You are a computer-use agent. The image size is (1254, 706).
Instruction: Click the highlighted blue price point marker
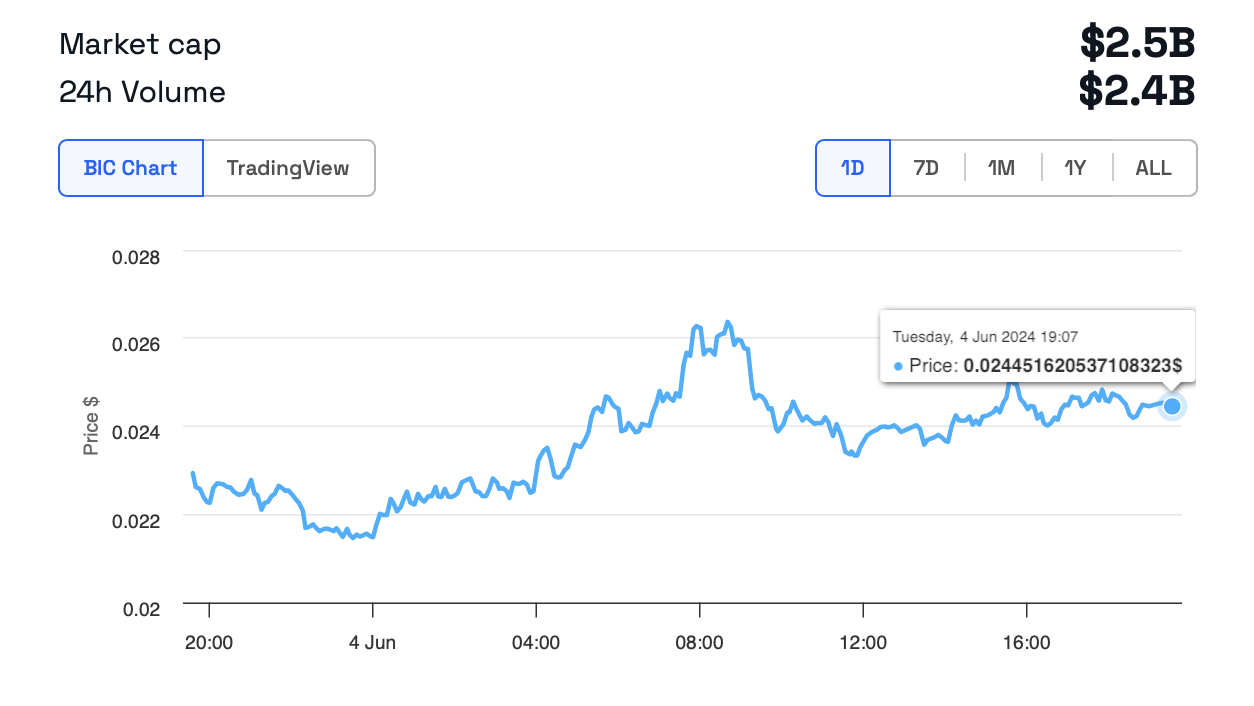coord(1172,406)
